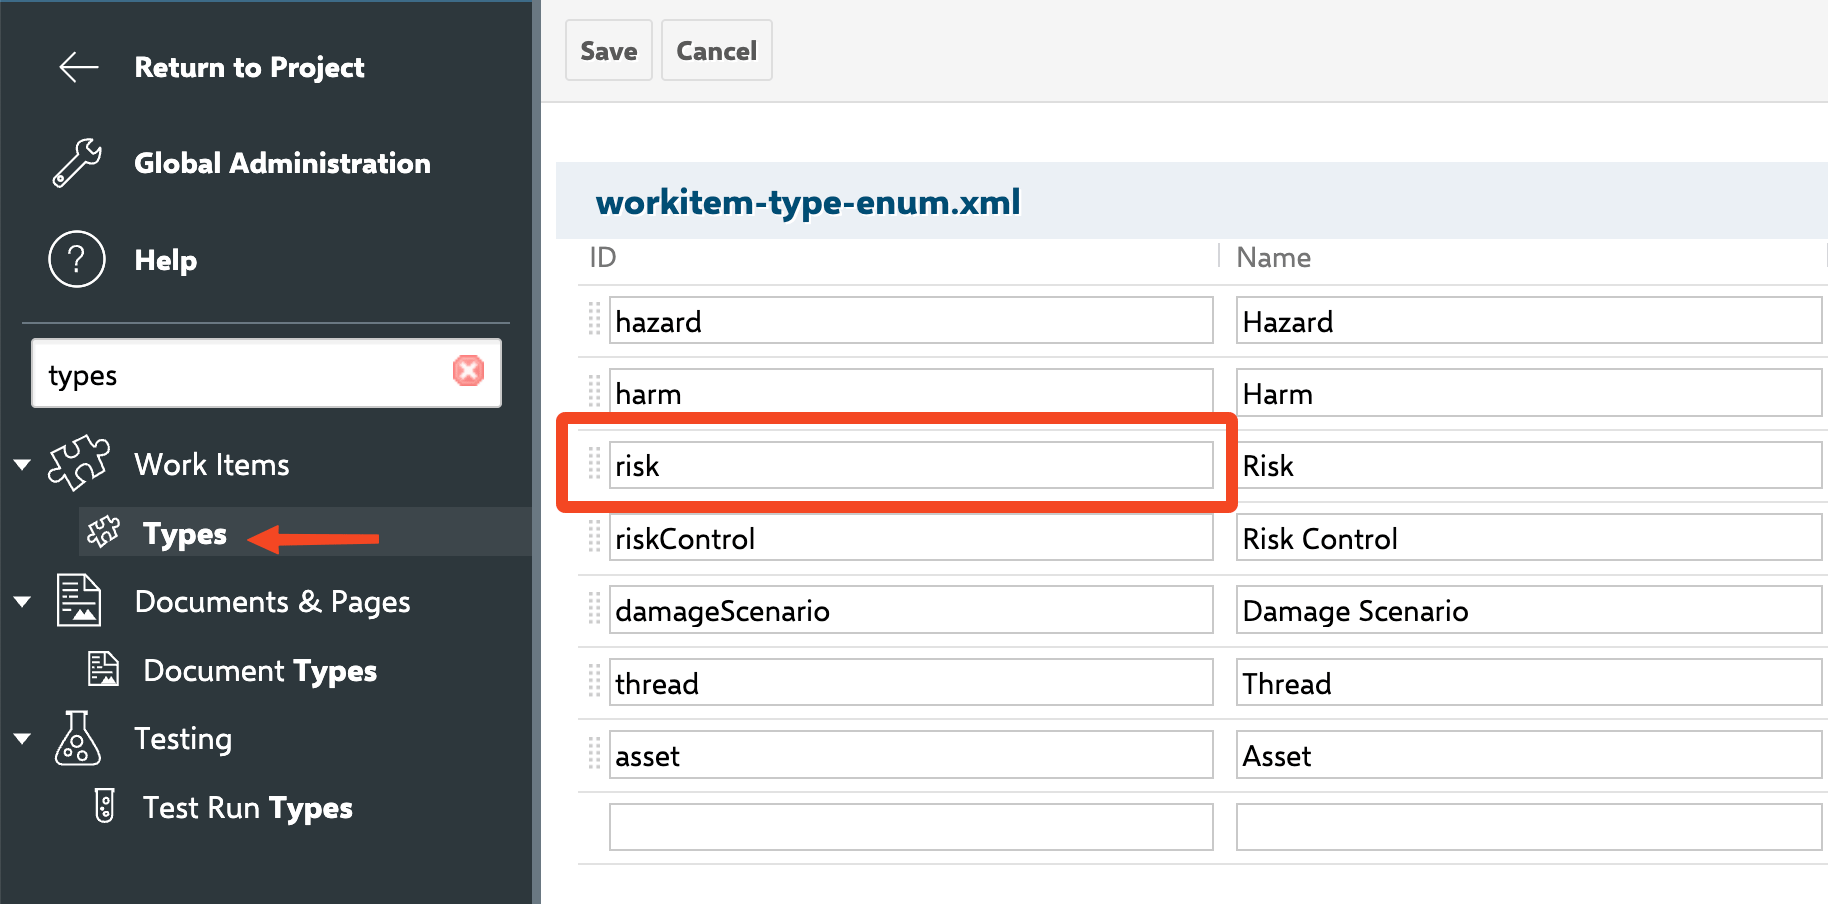Click the Harm name field
Image resolution: width=1828 pixels, height=904 pixels.
click(1529, 392)
